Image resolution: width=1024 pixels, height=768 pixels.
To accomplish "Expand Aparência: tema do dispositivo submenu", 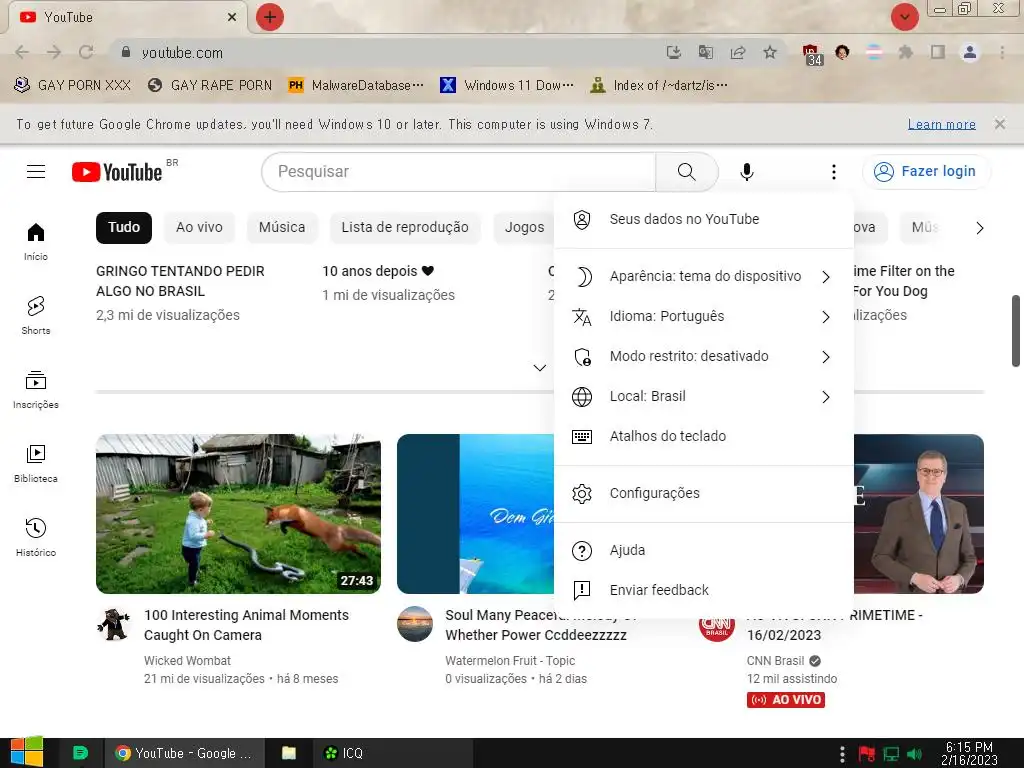I will (x=703, y=276).
